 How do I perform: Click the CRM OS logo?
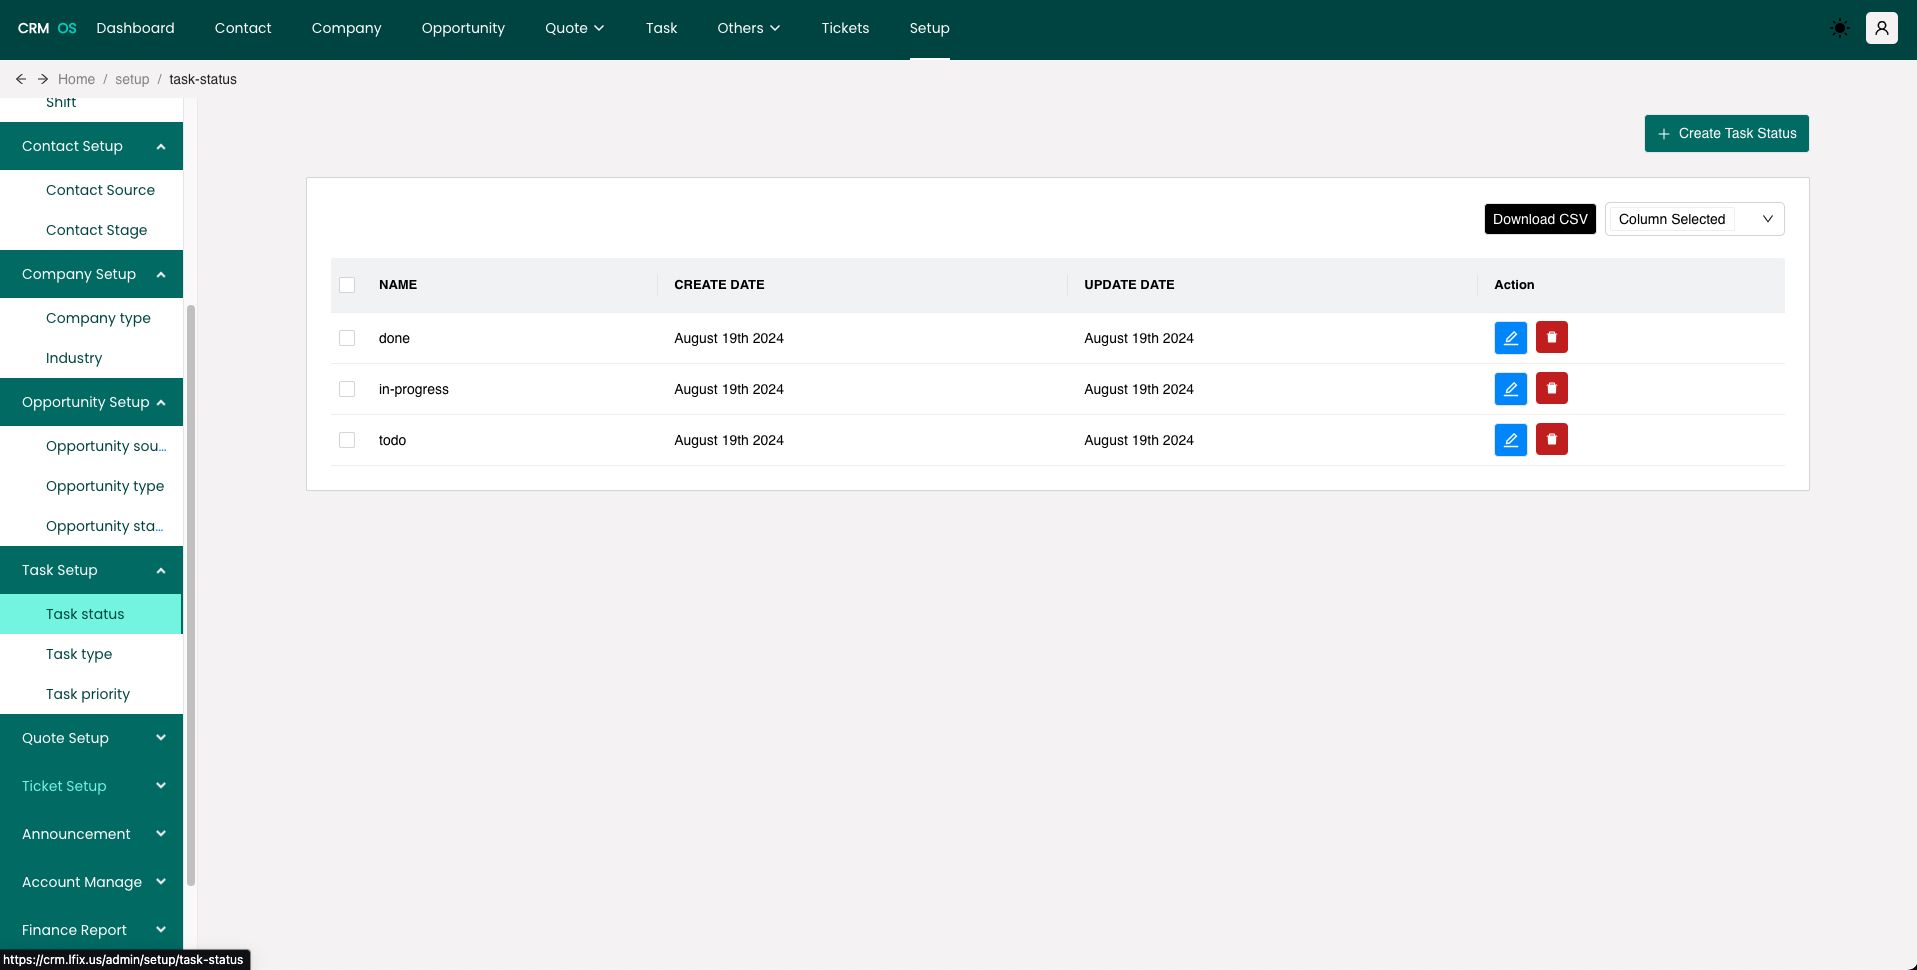[47, 28]
